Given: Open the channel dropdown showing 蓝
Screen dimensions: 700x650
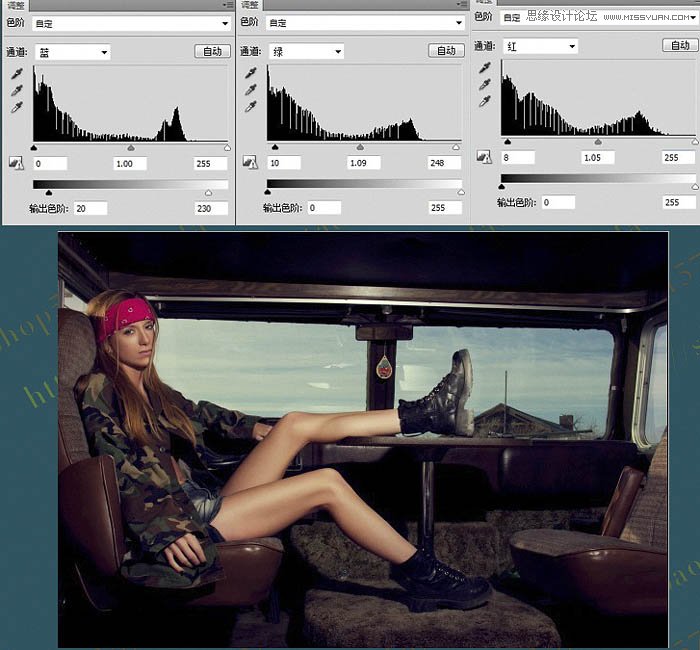Looking at the screenshot, I should (x=72, y=52).
